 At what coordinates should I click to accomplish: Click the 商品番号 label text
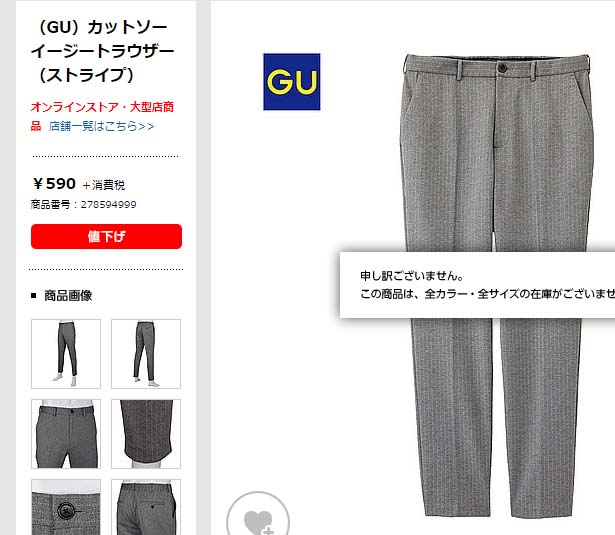pos(51,204)
